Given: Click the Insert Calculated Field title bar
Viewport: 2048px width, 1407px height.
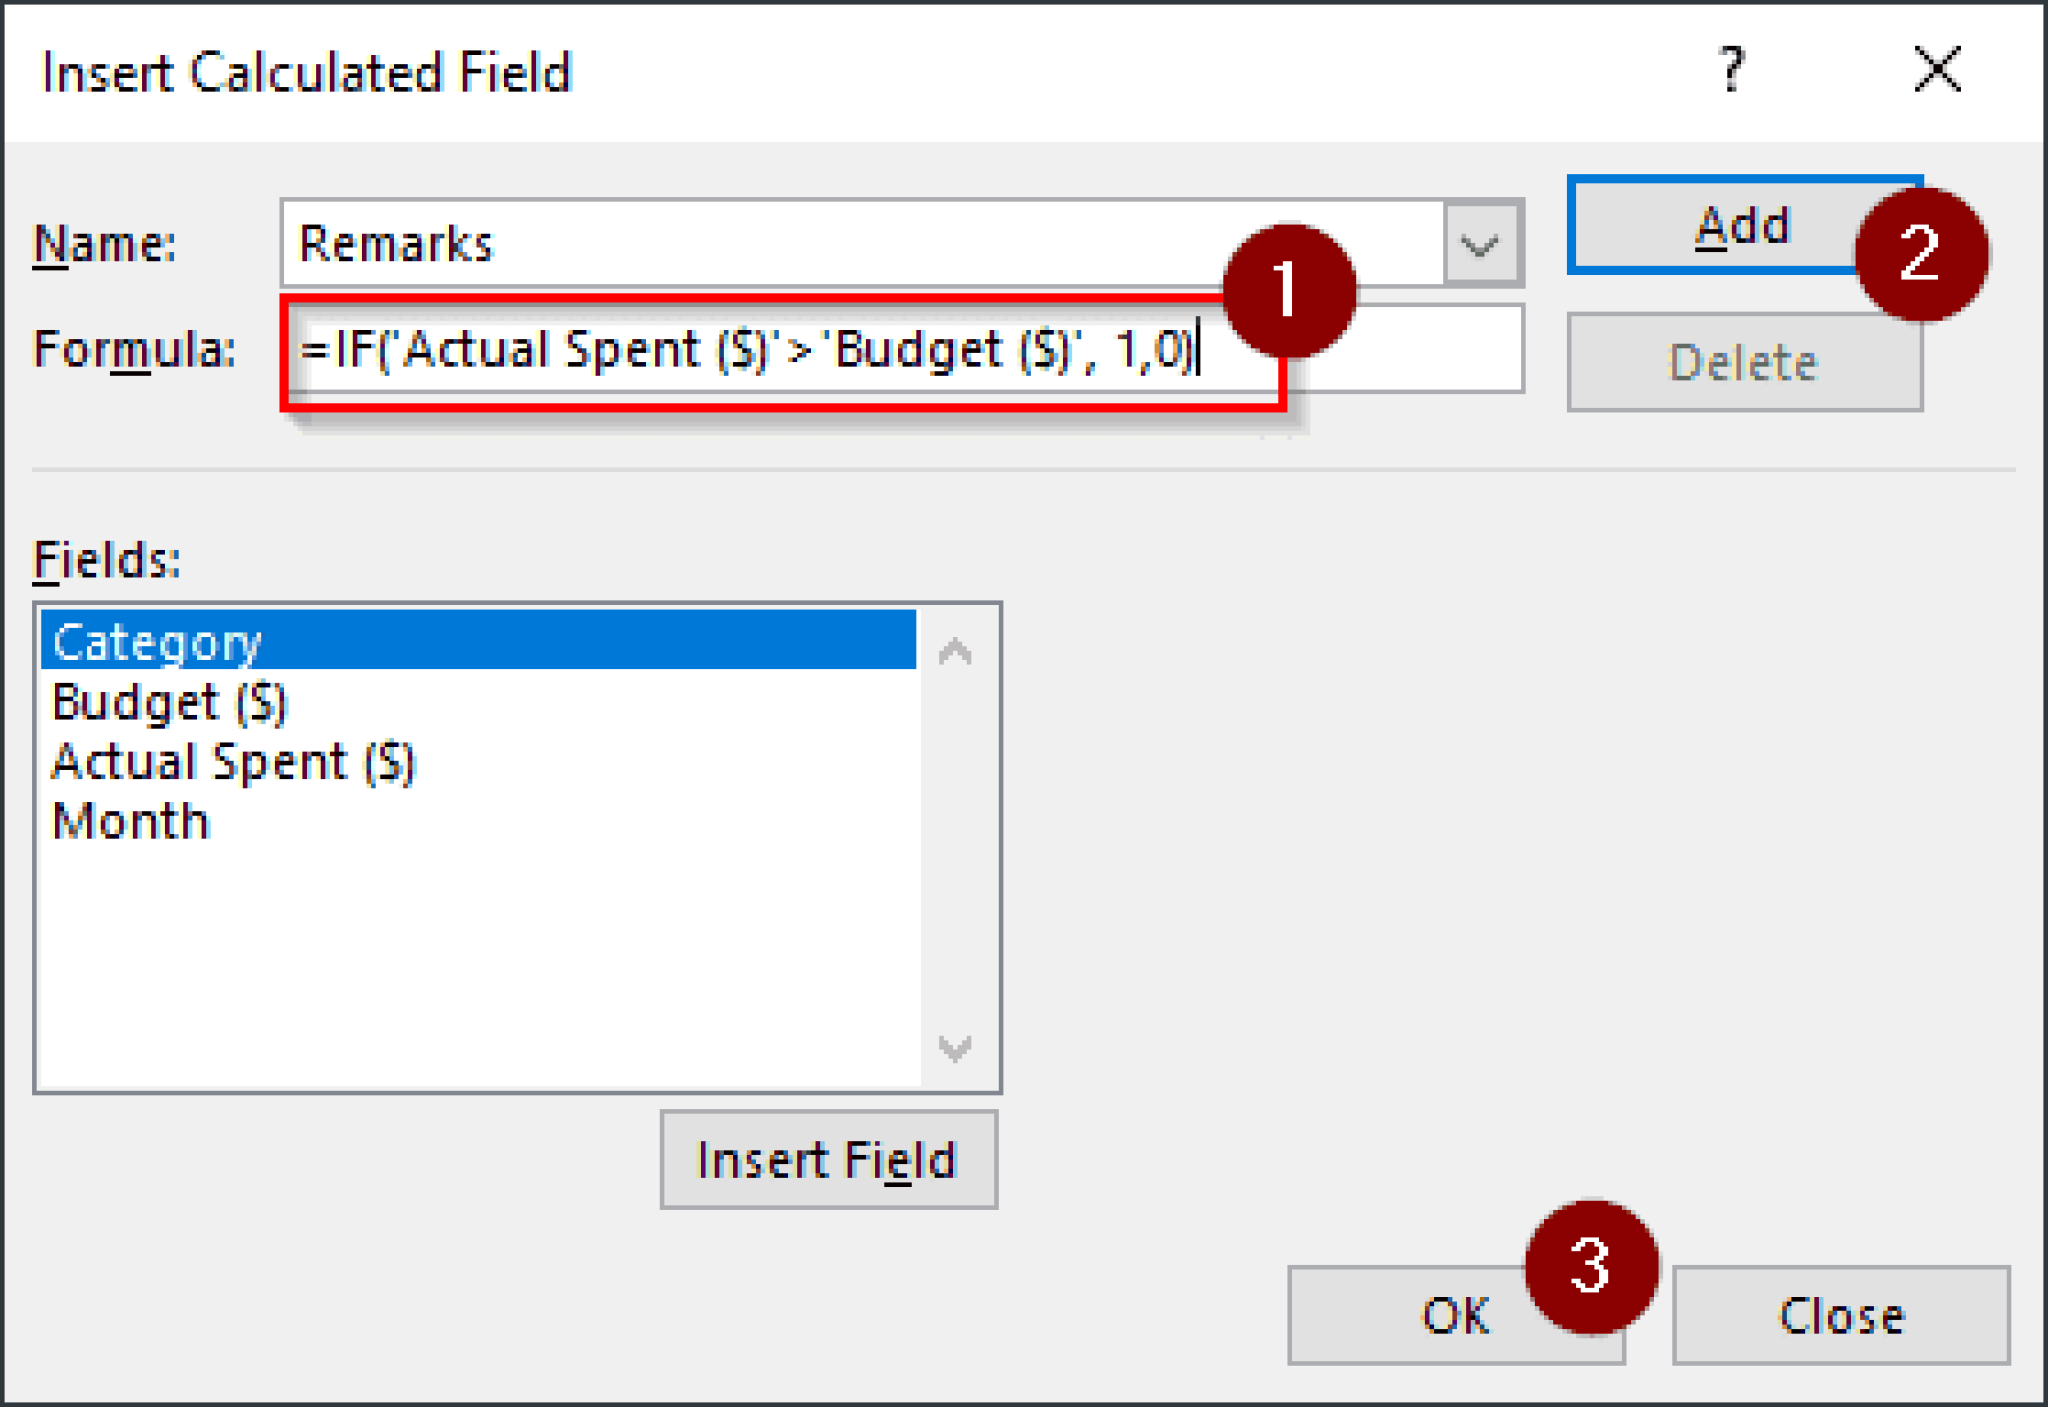Looking at the screenshot, I should click(x=306, y=70).
